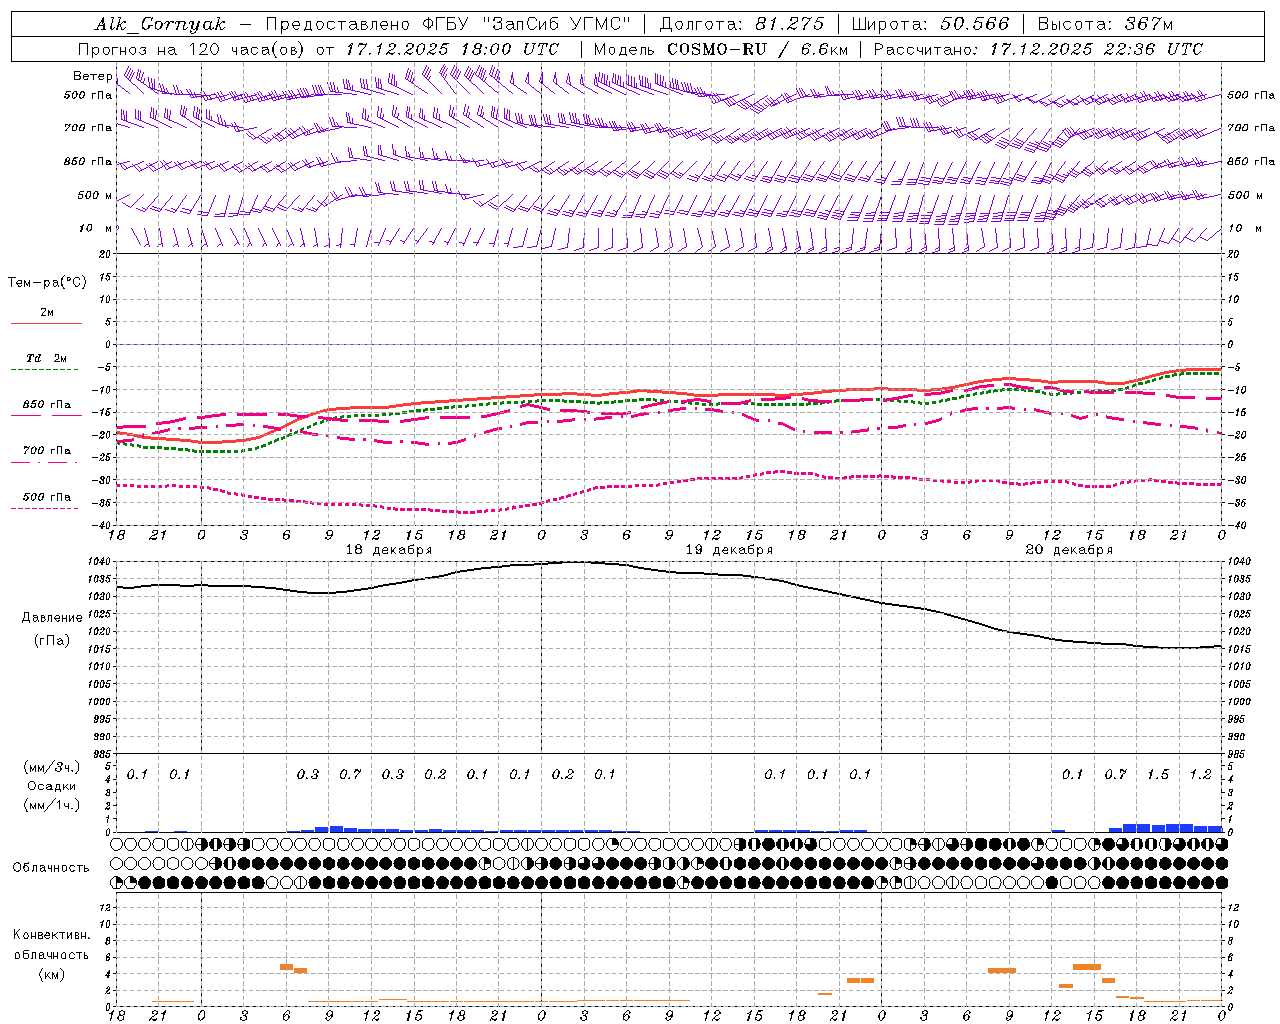Click the '850 гПа' temperature legend entry

(47, 405)
